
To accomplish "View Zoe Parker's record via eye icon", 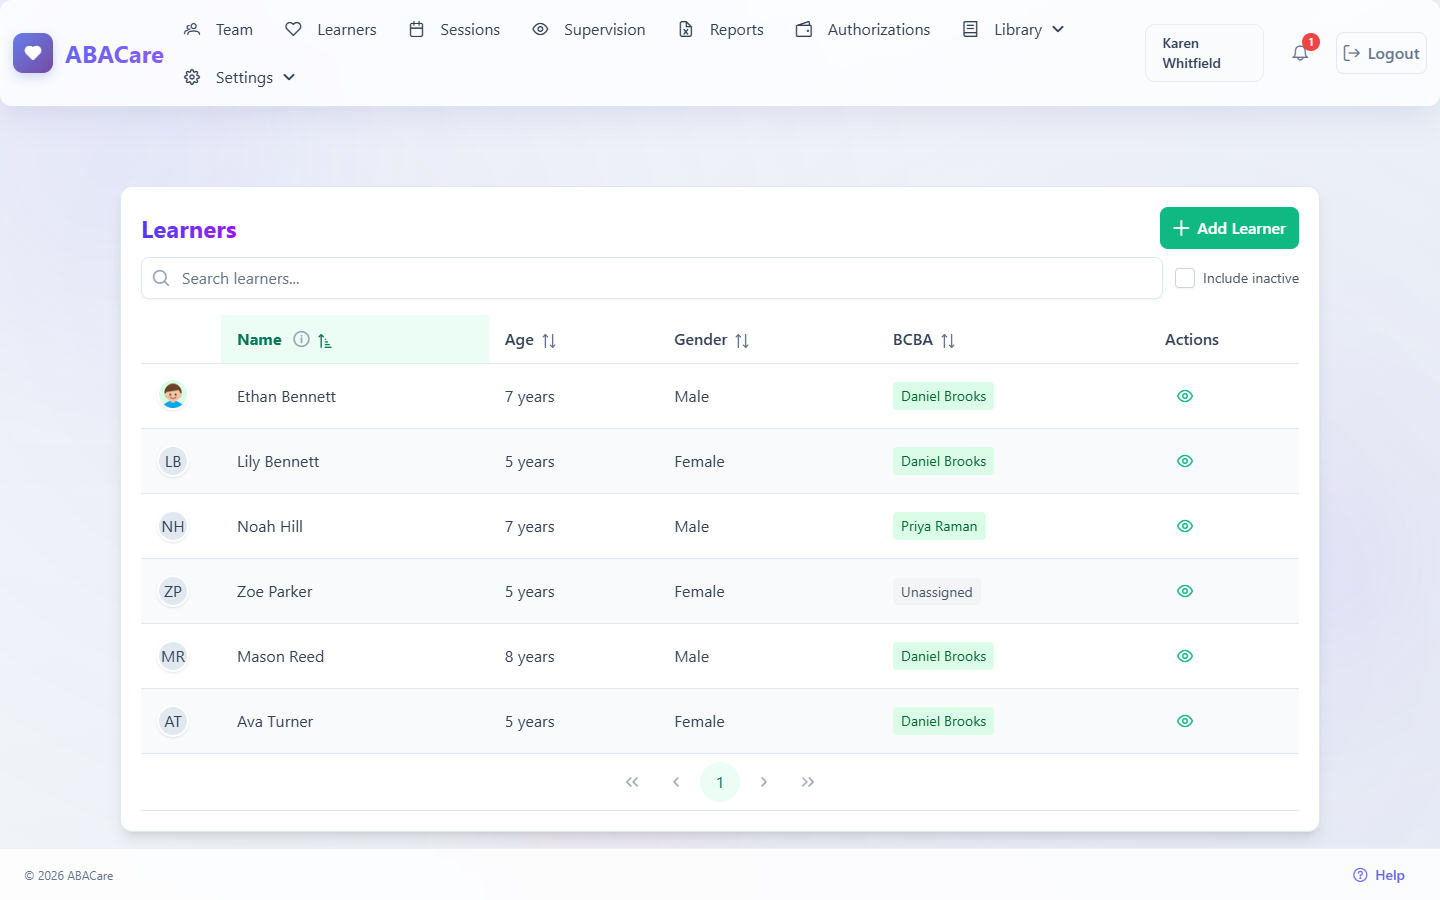I will (1185, 591).
